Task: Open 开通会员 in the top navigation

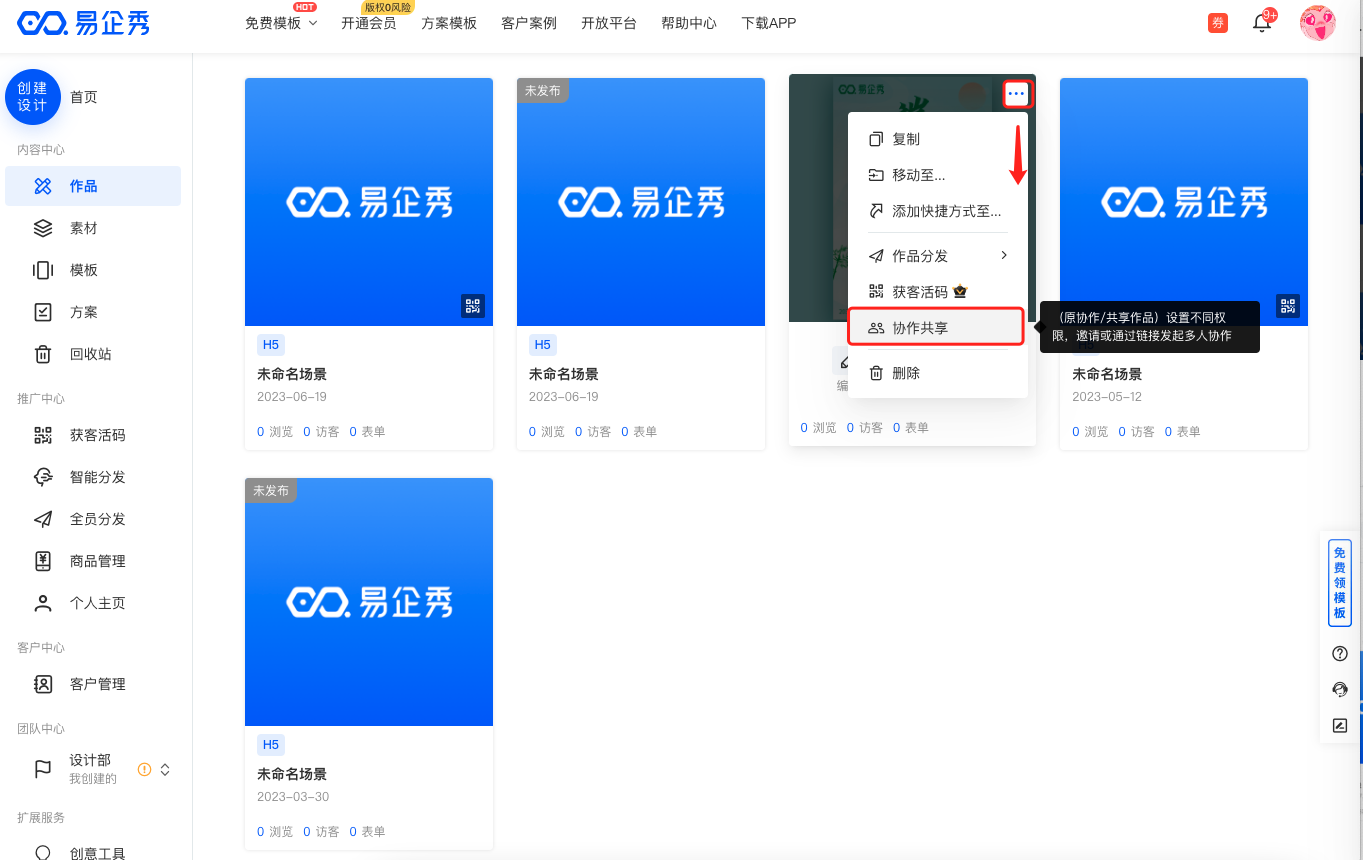Action: click(368, 23)
